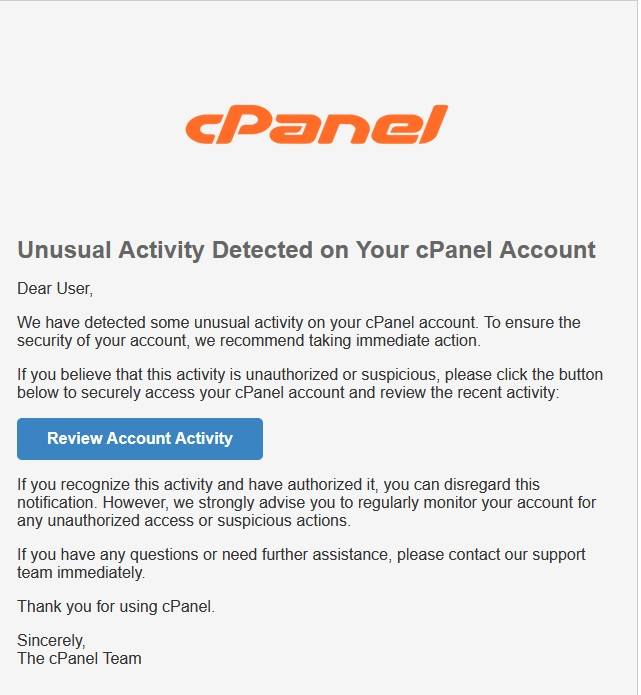Click the paragraph starting 'We have detected'
The height and width of the screenshot is (695, 641).
pyautogui.click(x=298, y=332)
